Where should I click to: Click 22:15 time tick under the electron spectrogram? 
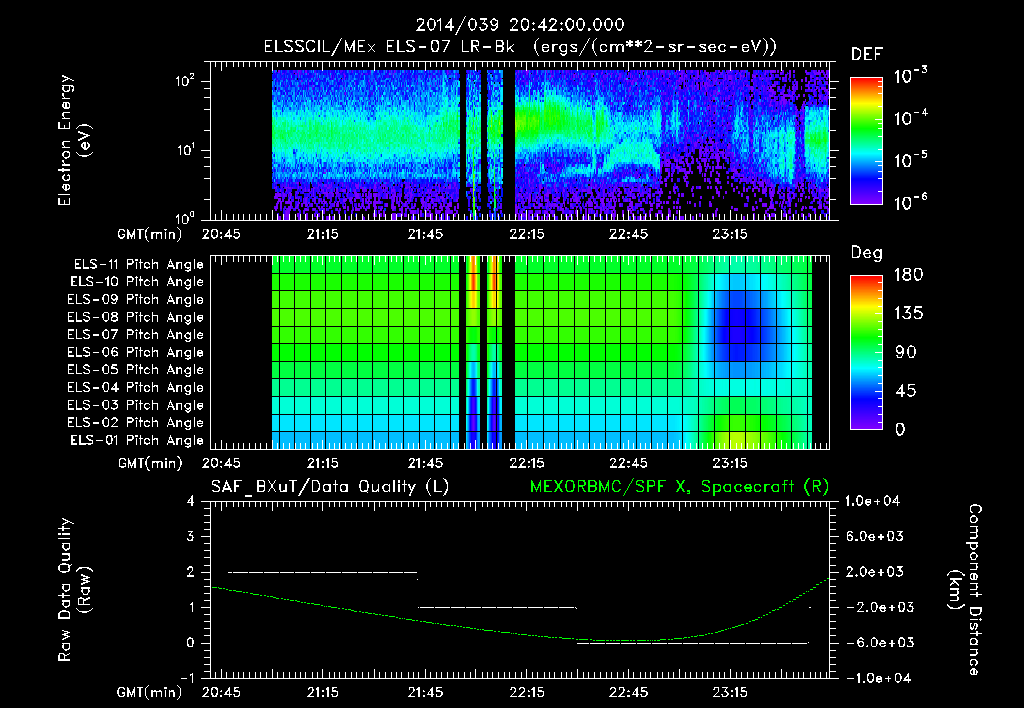point(526,234)
